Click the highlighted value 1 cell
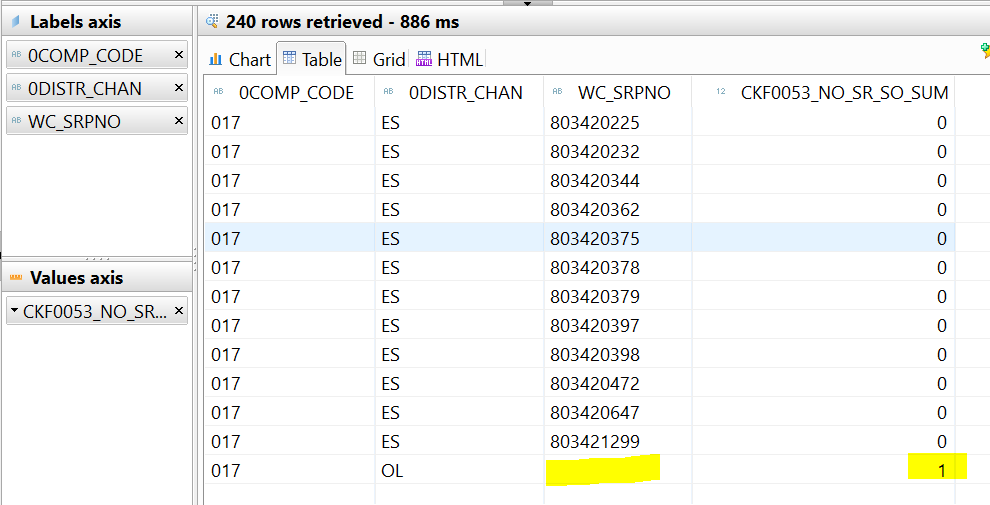The image size is (990, 505). (x=937, y=470)
